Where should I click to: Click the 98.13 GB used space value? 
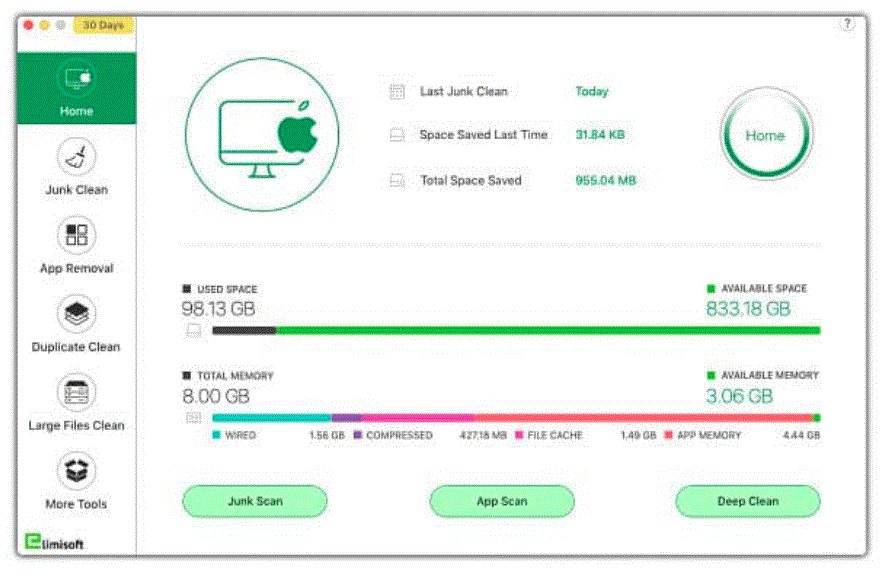click(x=218, y=309)
